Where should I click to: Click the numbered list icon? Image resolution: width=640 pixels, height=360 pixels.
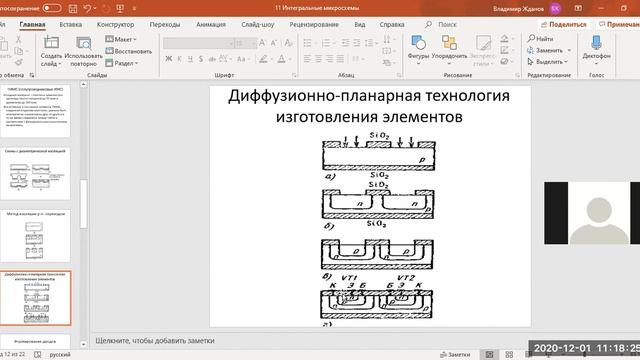pyautogui.click(x=326, y=43)
